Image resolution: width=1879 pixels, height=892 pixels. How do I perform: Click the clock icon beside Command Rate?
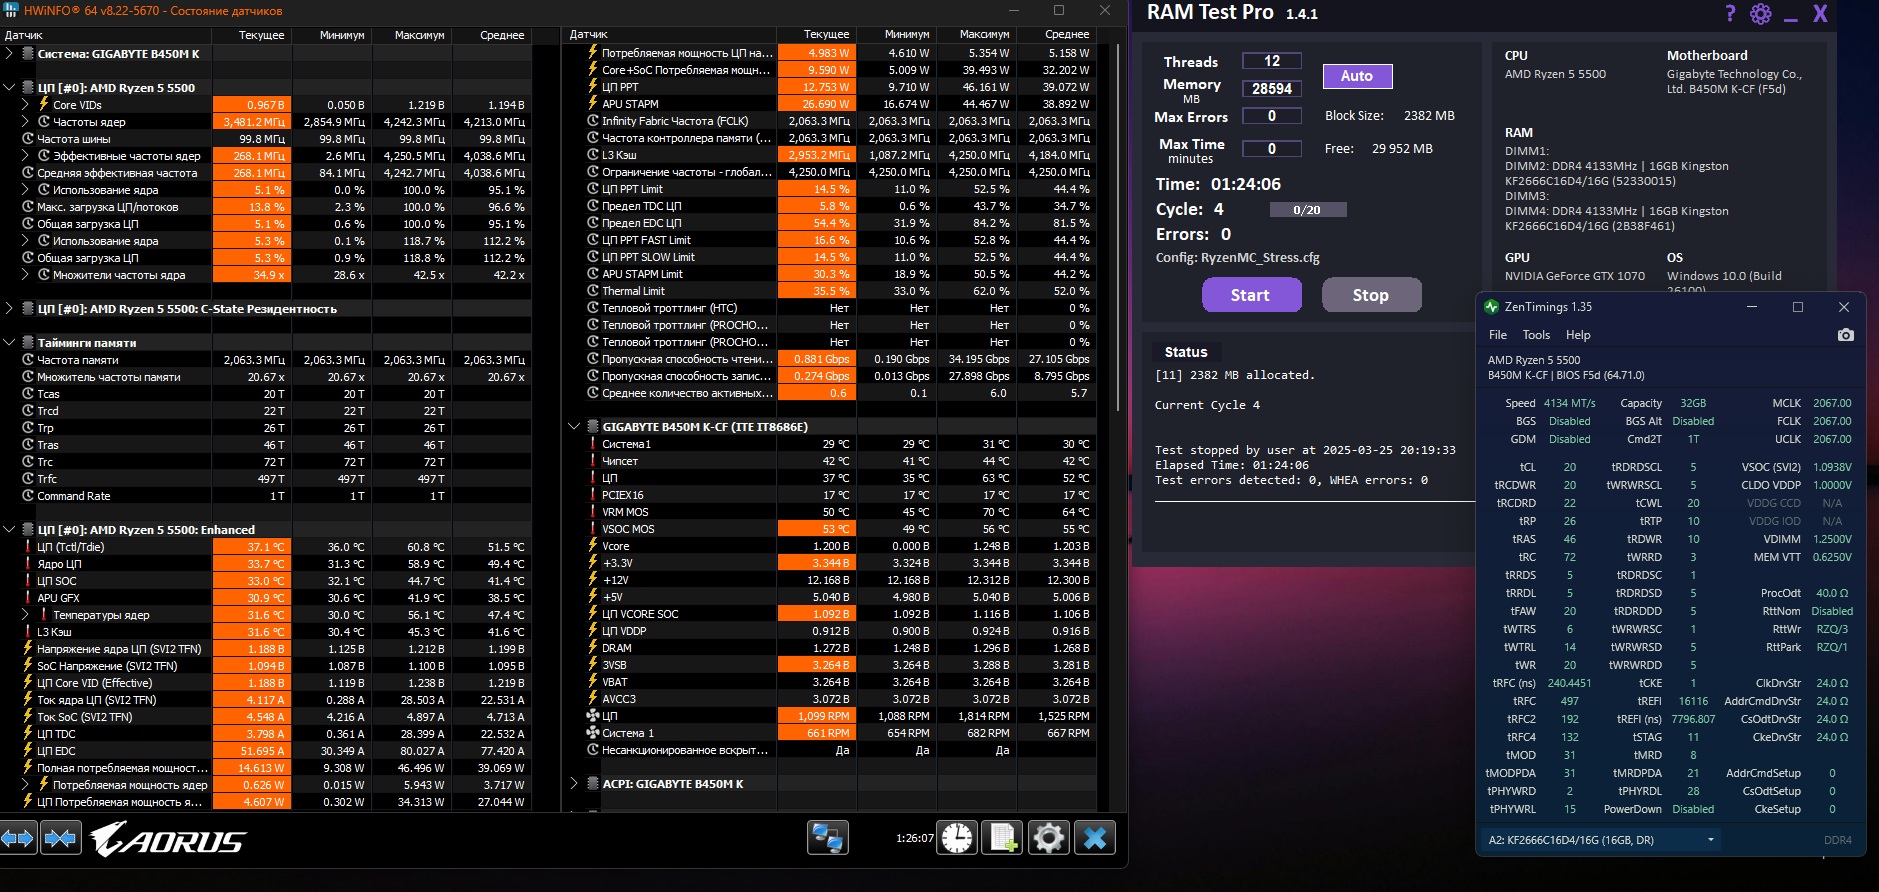pyautogui.click(x=28, y=496)
